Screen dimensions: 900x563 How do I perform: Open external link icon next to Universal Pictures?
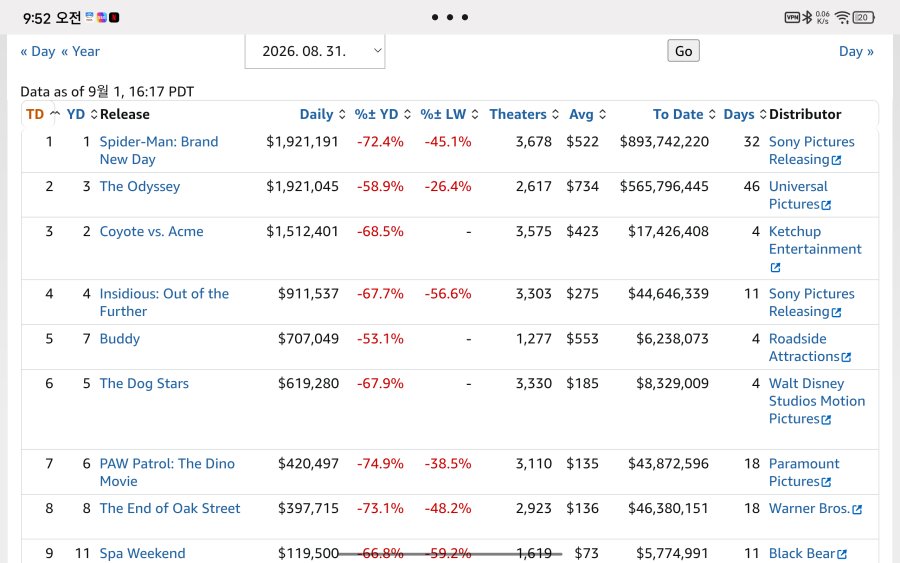[x=826, y=205]
